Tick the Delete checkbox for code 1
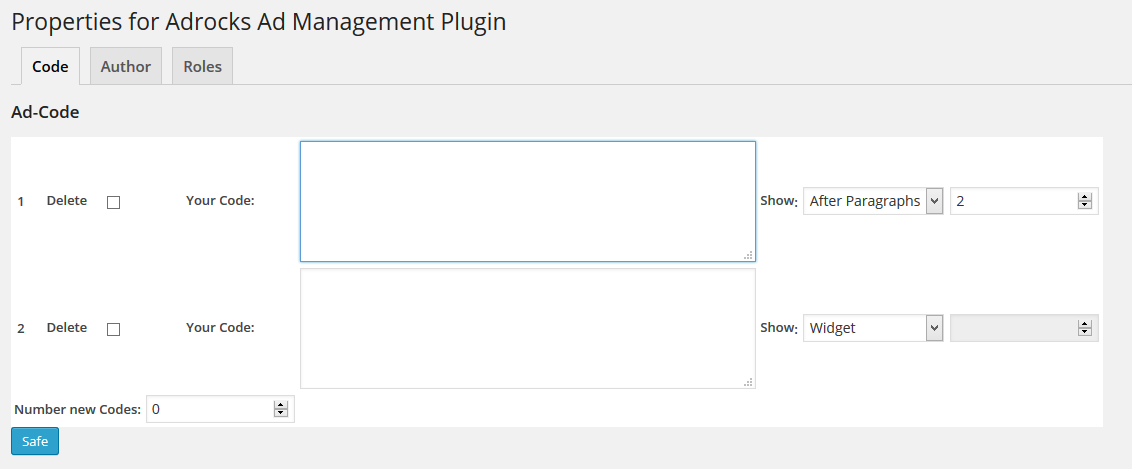 (113, 203)
